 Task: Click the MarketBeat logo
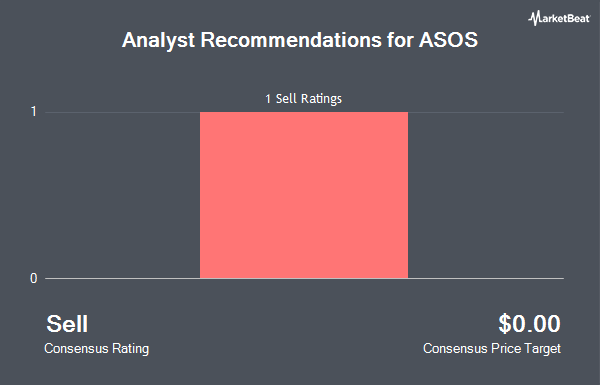(559, 18)
